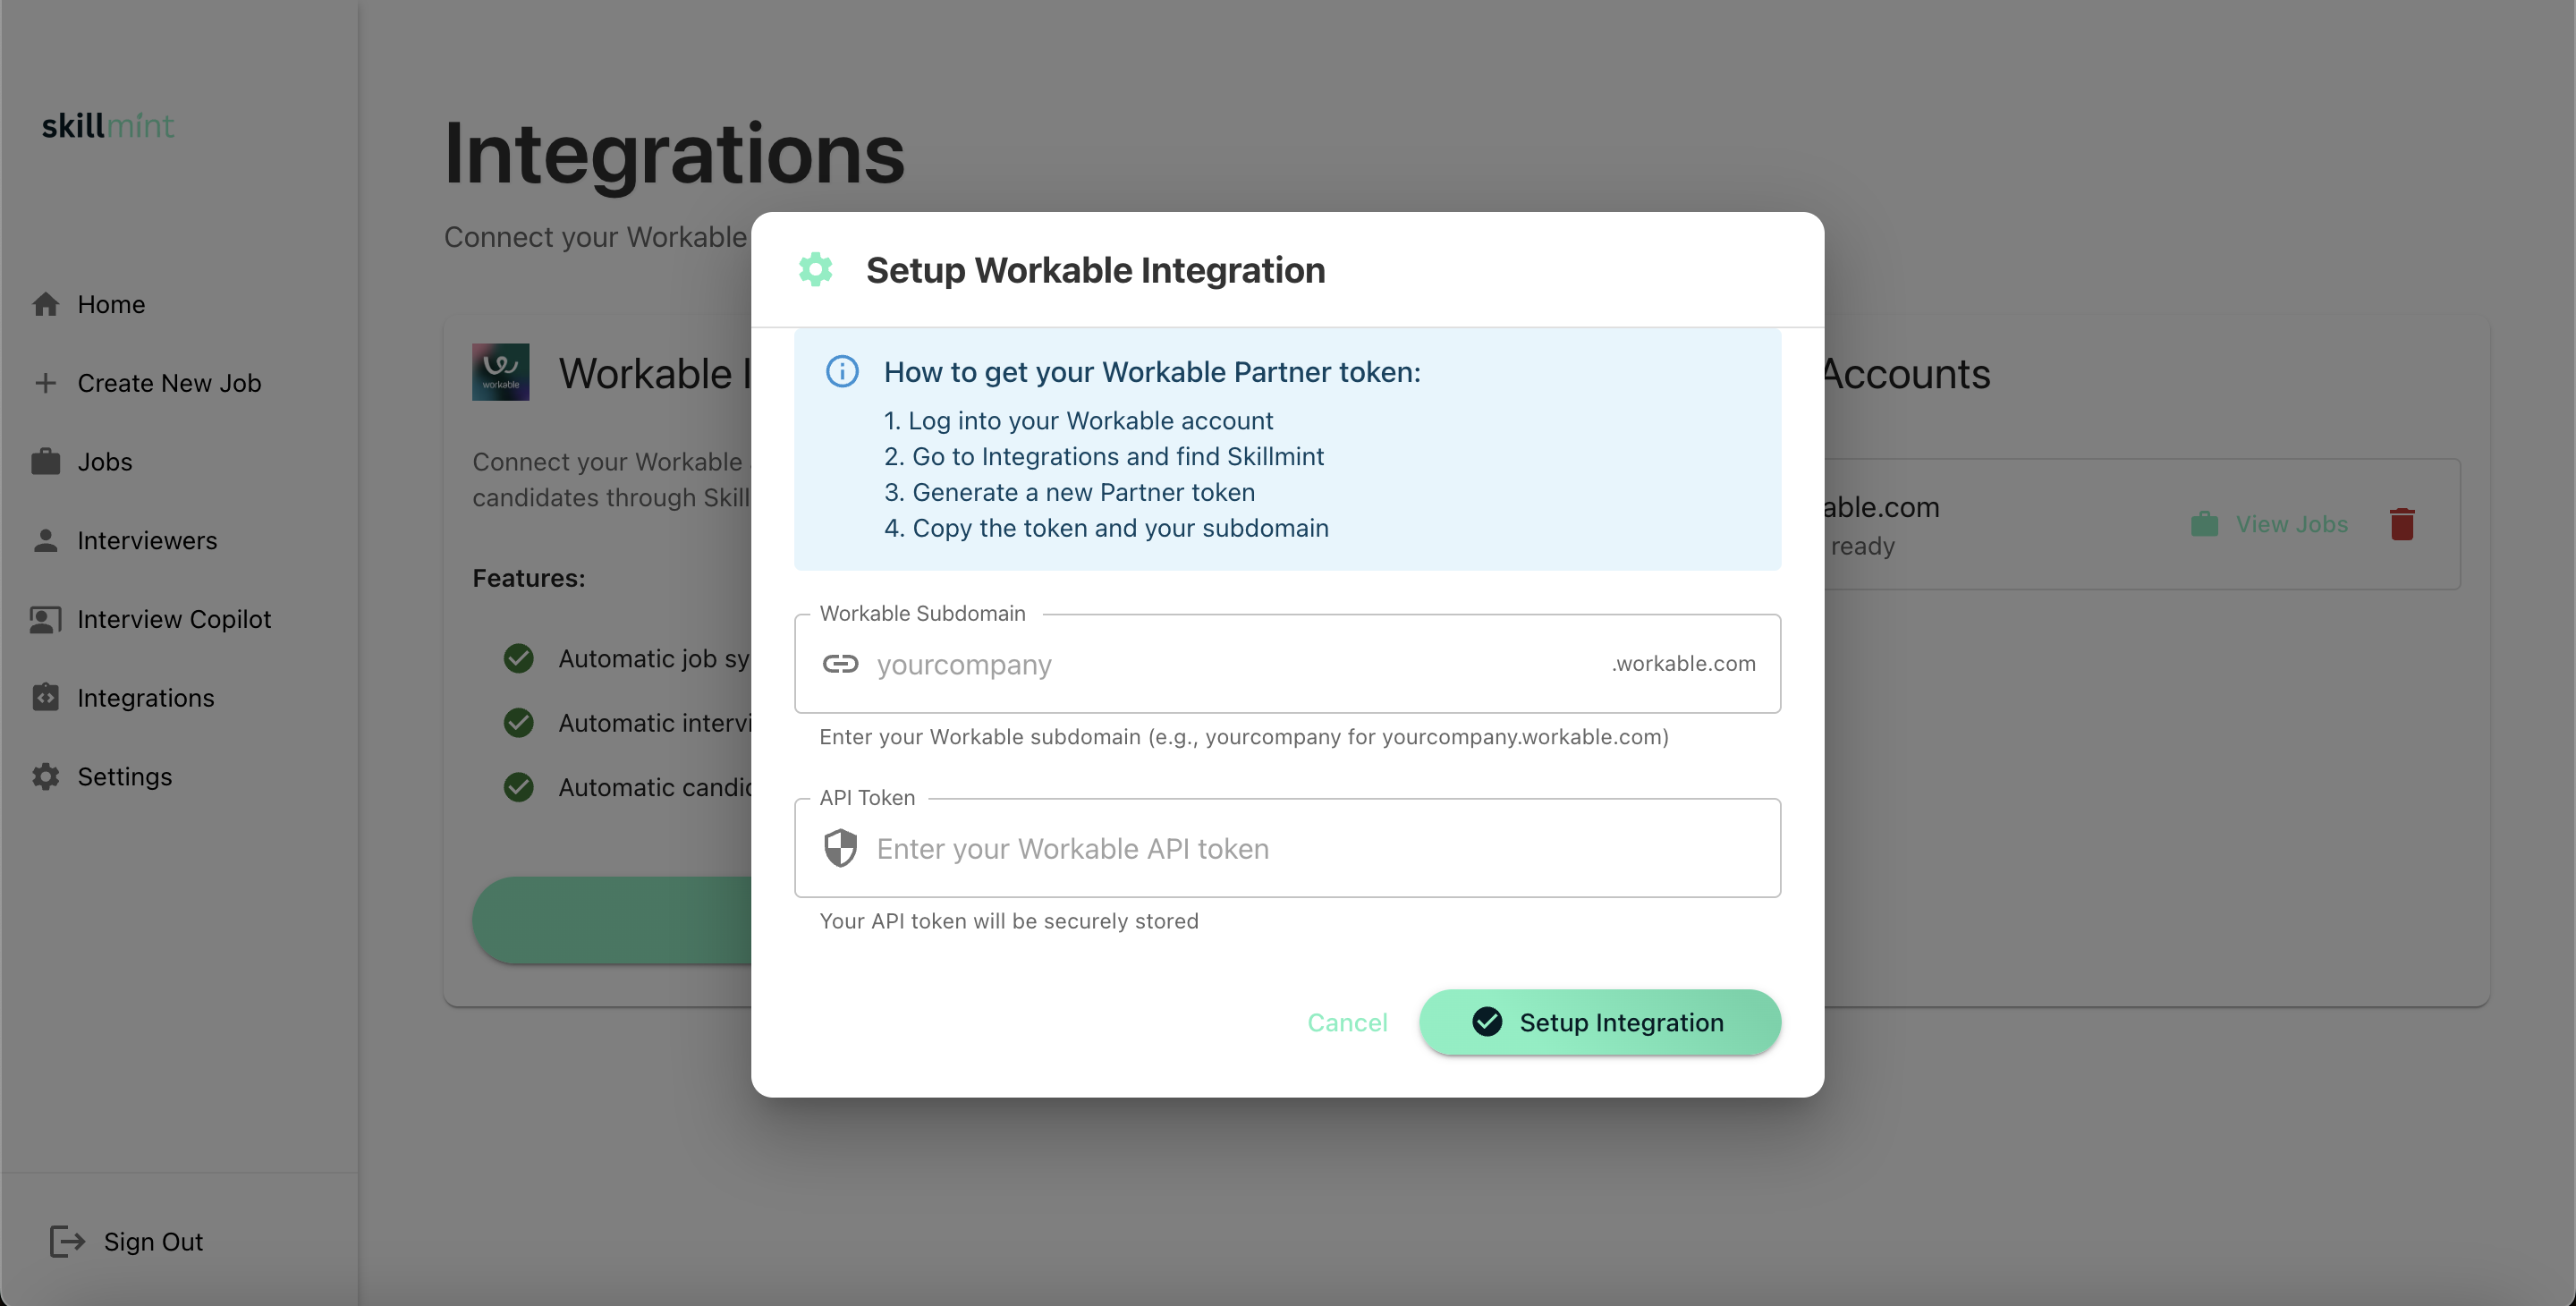
Task: Select Integrations in the sidebar
Action: [x=146, y=698]
